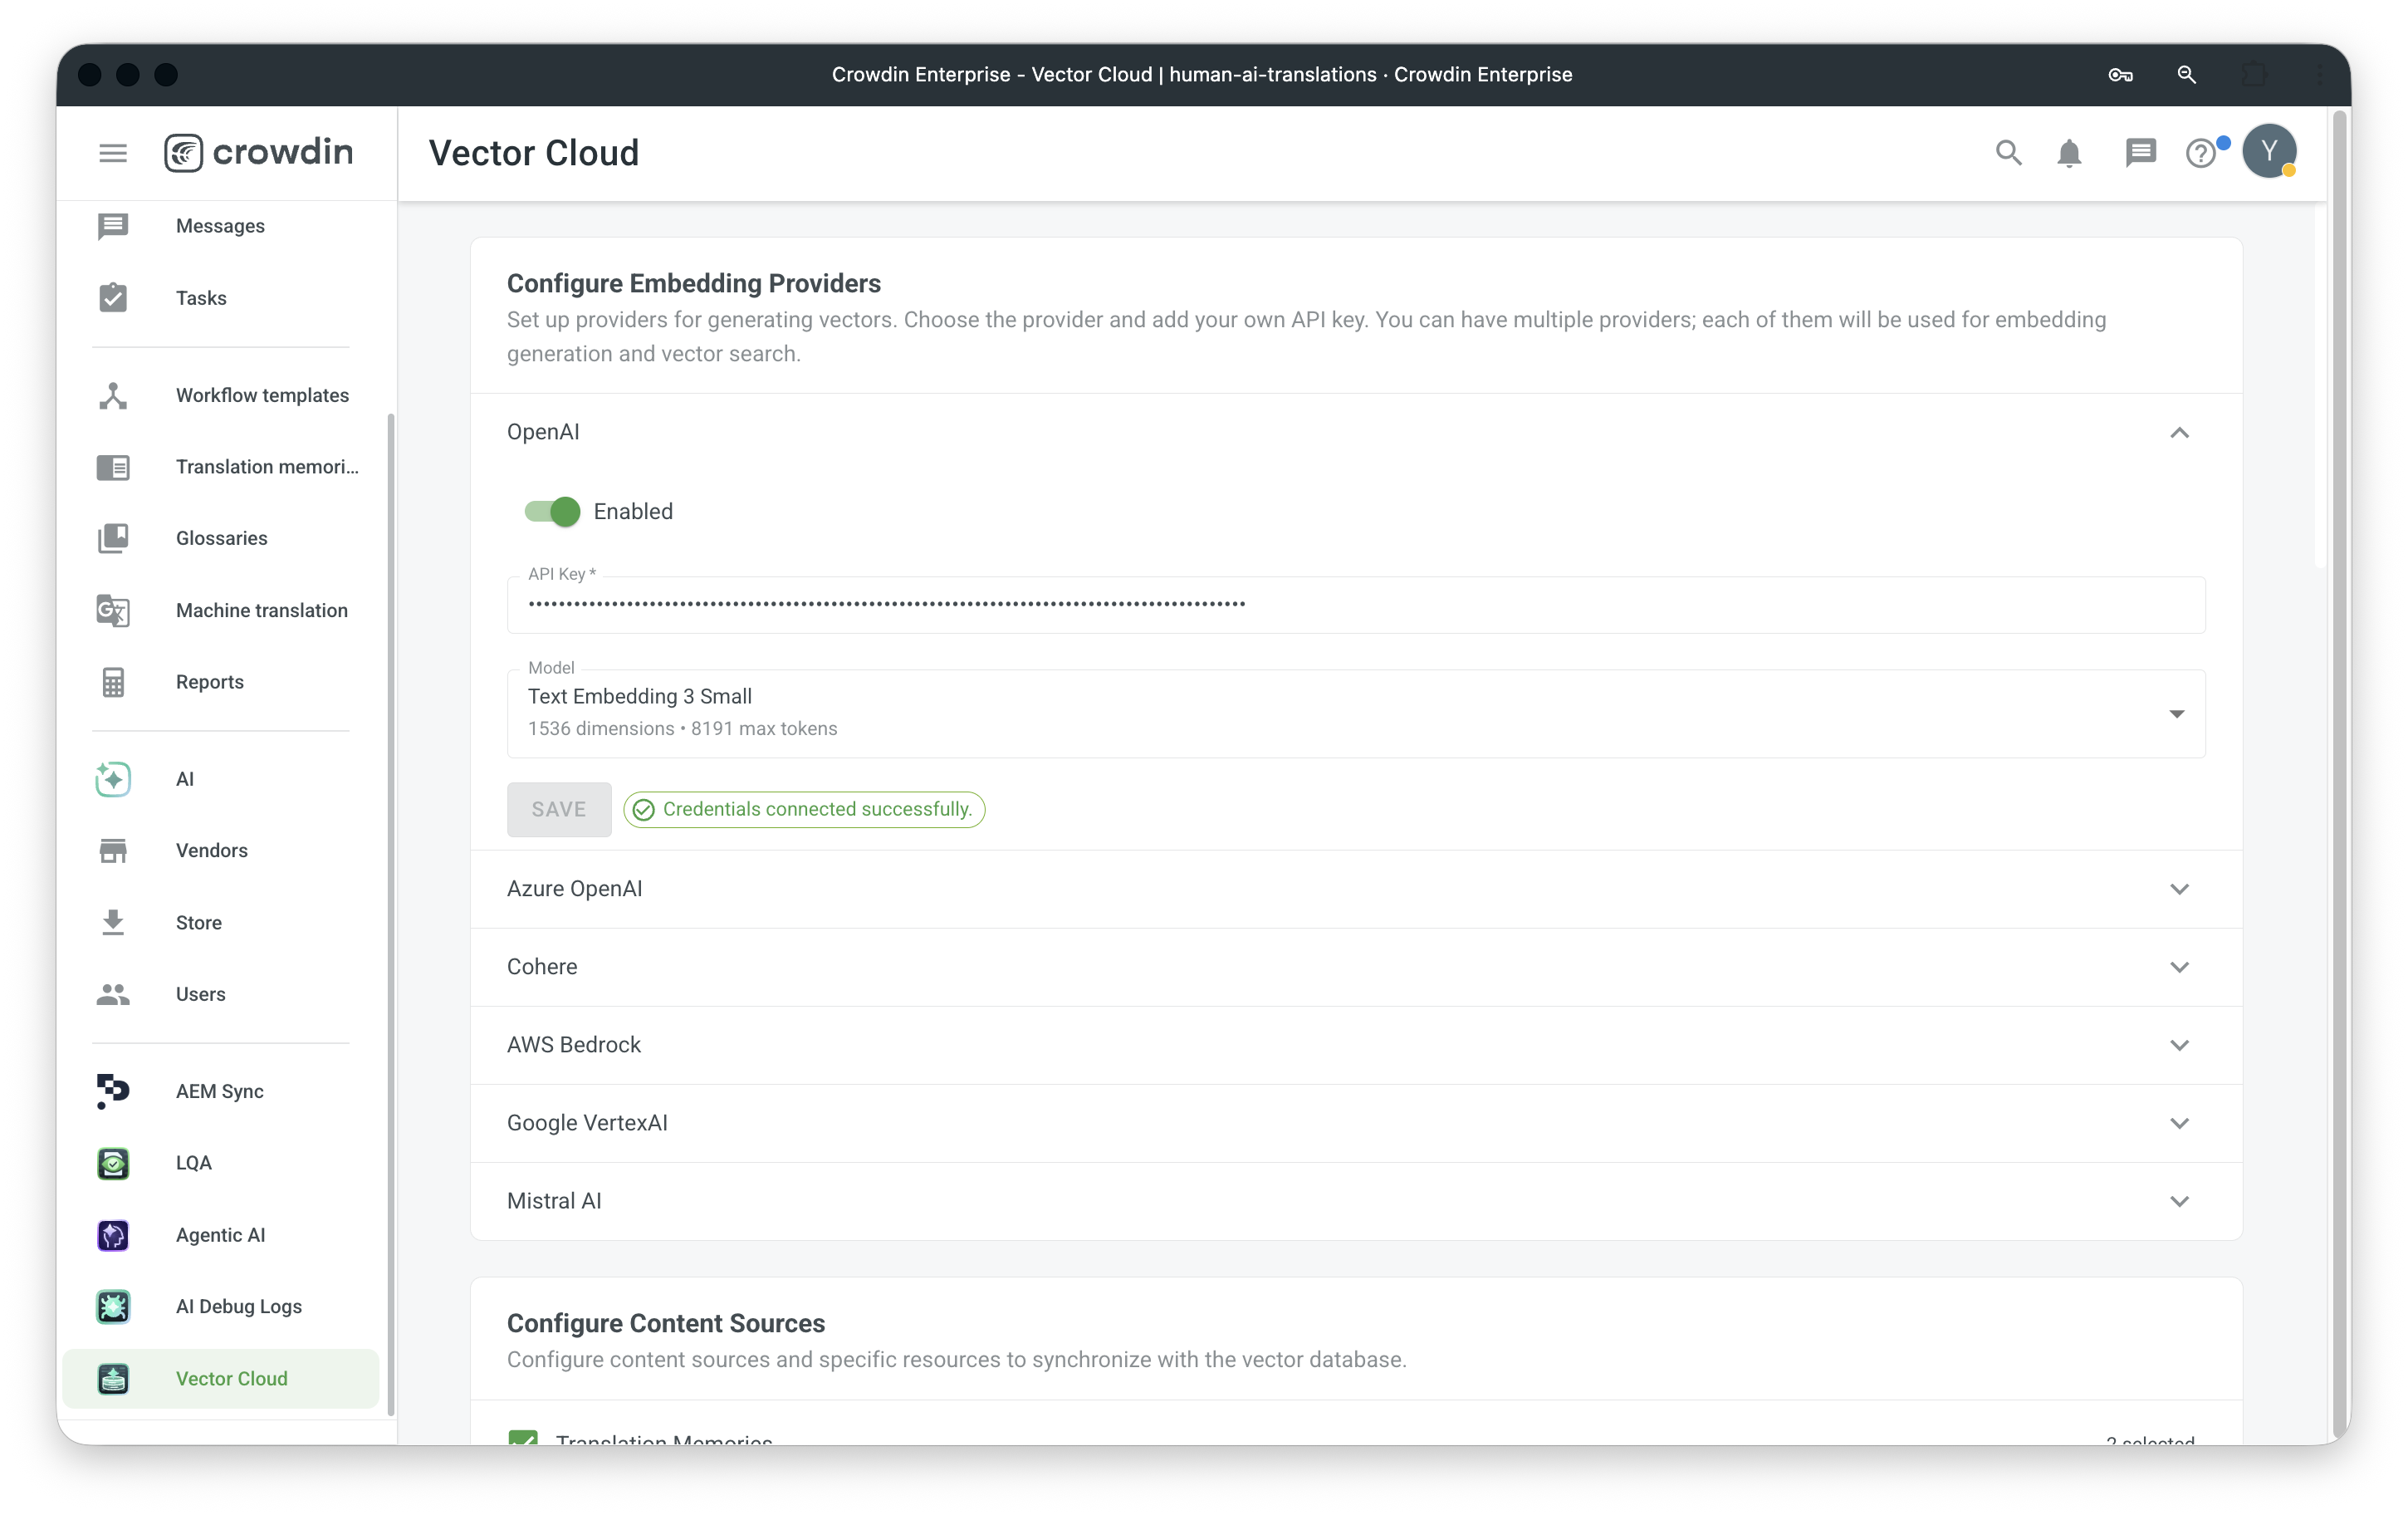This screenshot has height=1515, width=2408.
Task: Click the AEM Sync icon
Action: pos(113,1091)
